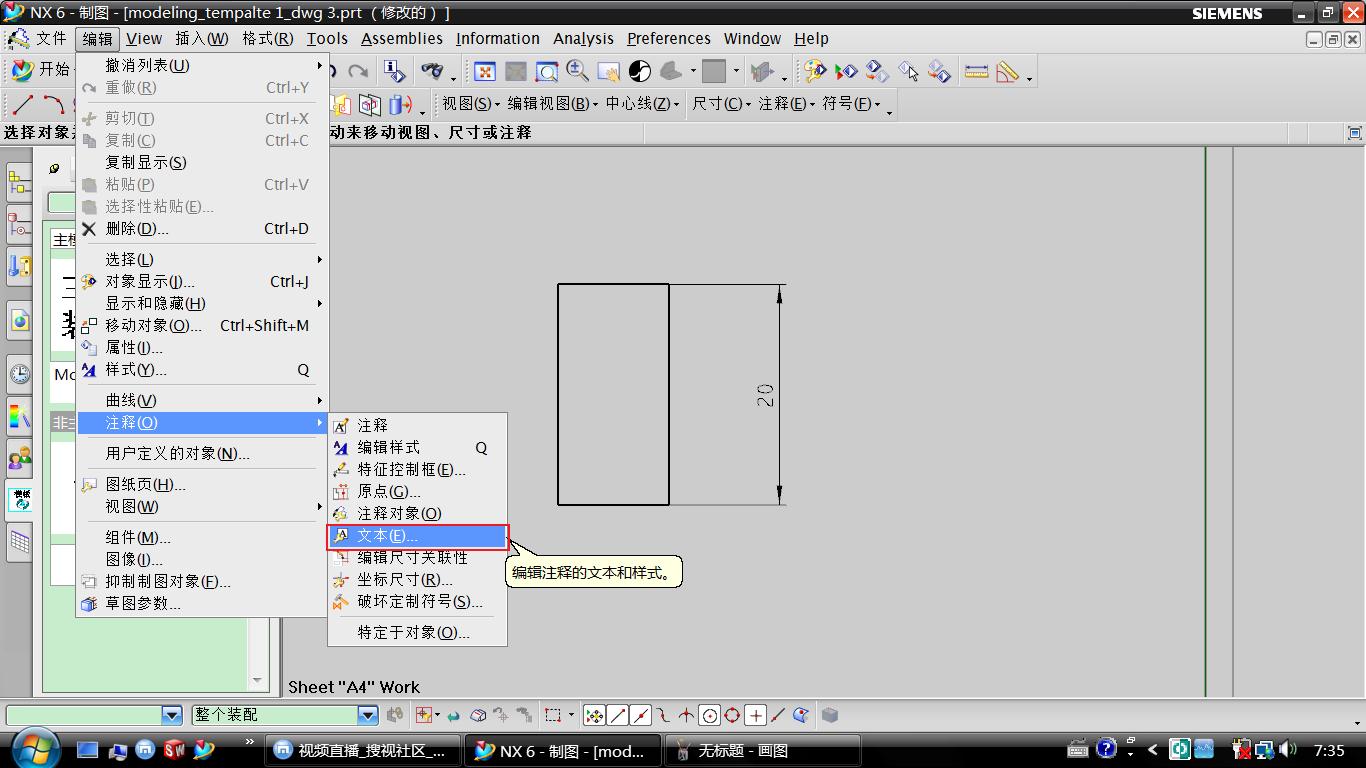Switch to 无标题 - 画图 taskbar window
The width and height of the screenshot is (1366, 768).
pyautogui.click(x=763, y=750)
